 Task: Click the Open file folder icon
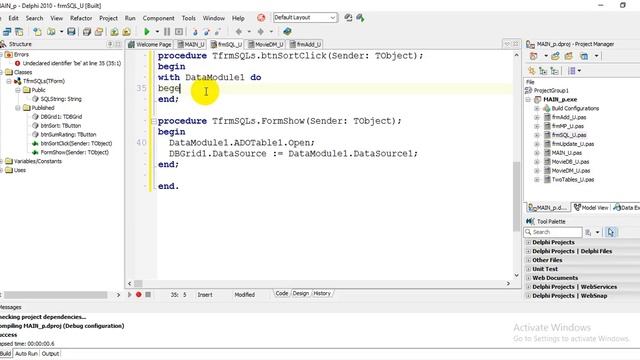coord(51,31)
